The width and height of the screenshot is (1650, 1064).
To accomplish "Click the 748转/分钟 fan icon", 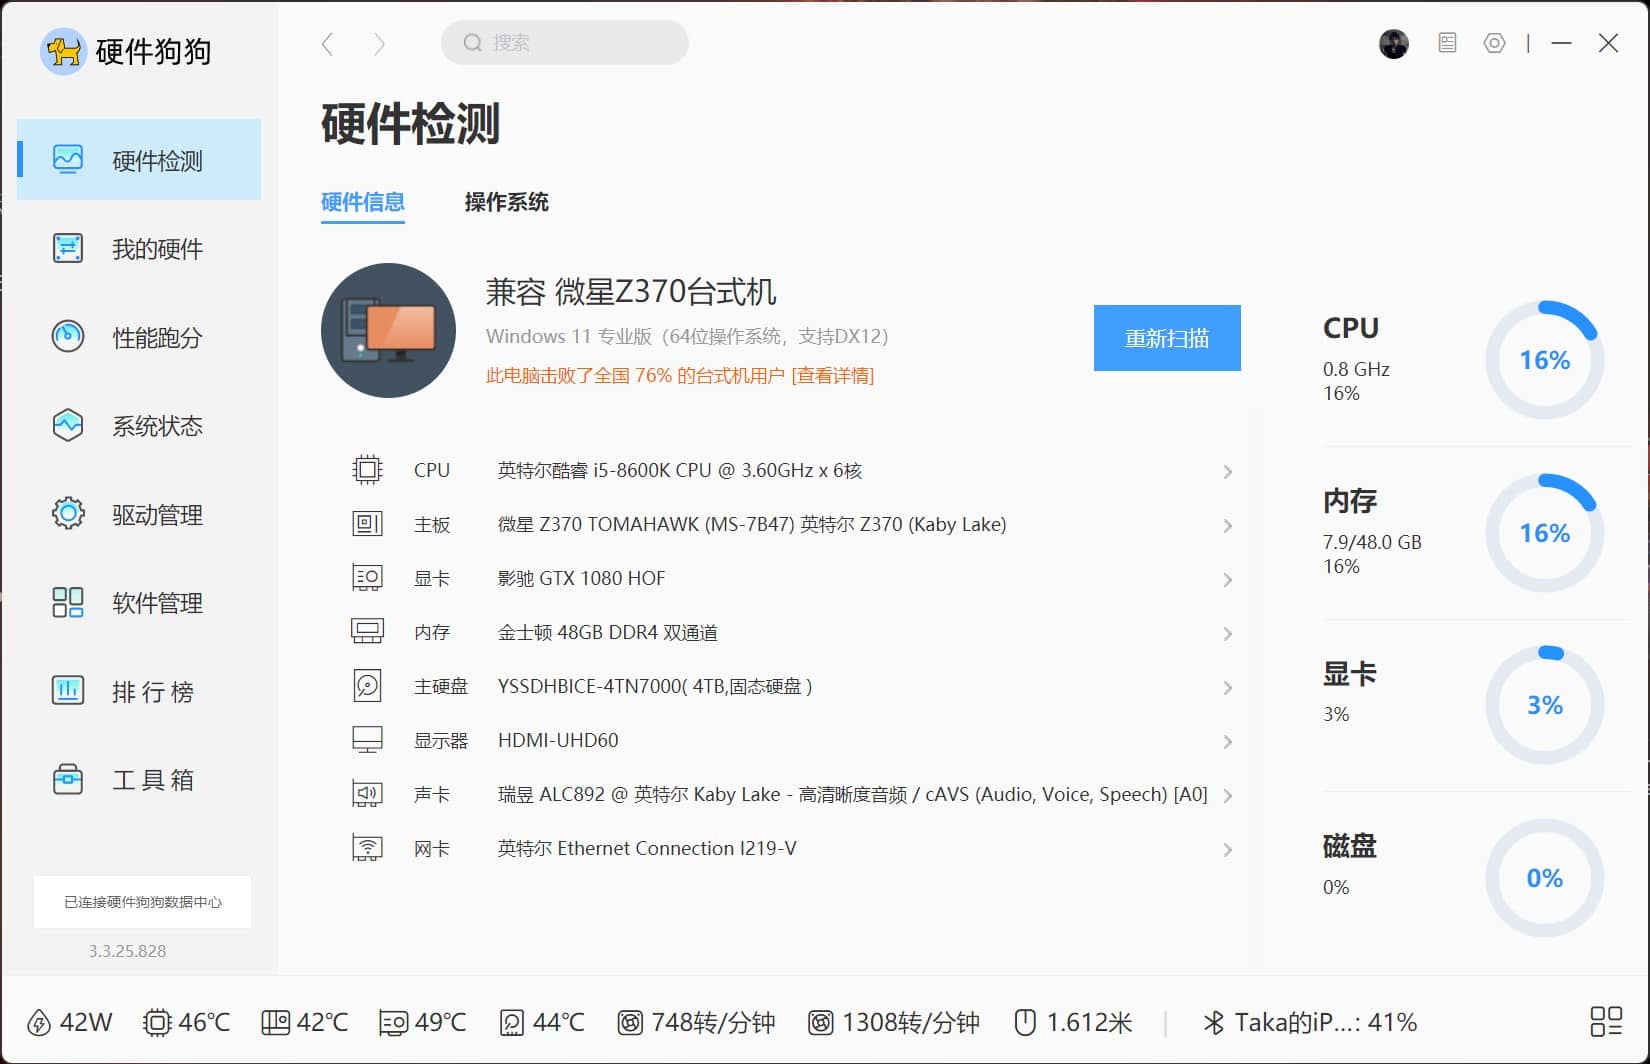I will [x=630, y=1022].
